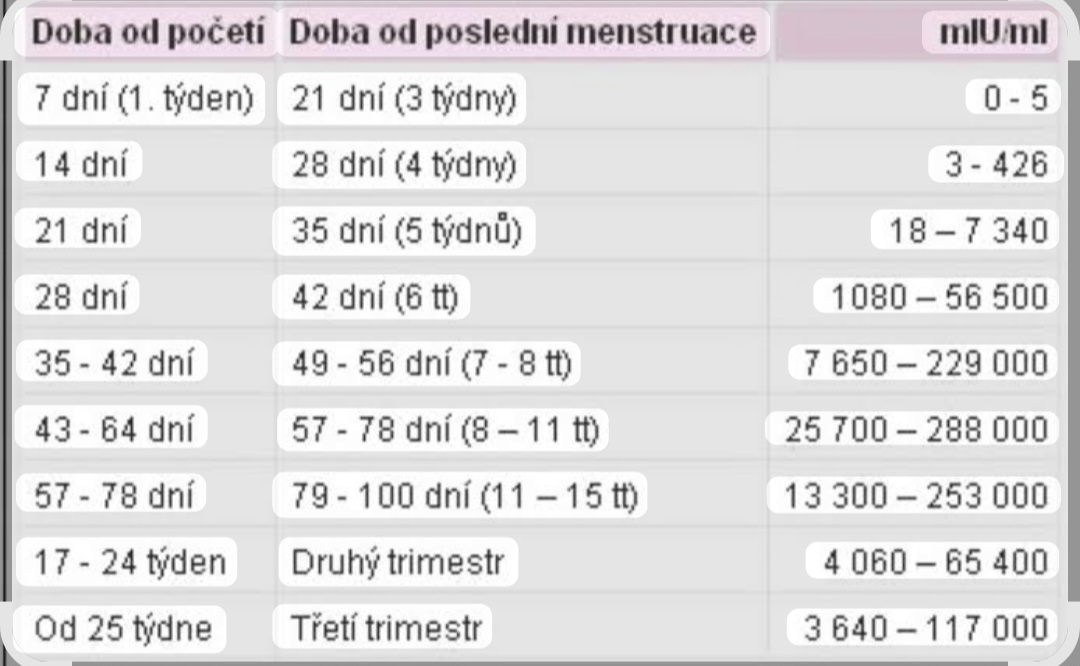Viewport: 1080px width, 666px height.
Task: Select the "13 300 – 253 000" value
Action: coord(916,497)
